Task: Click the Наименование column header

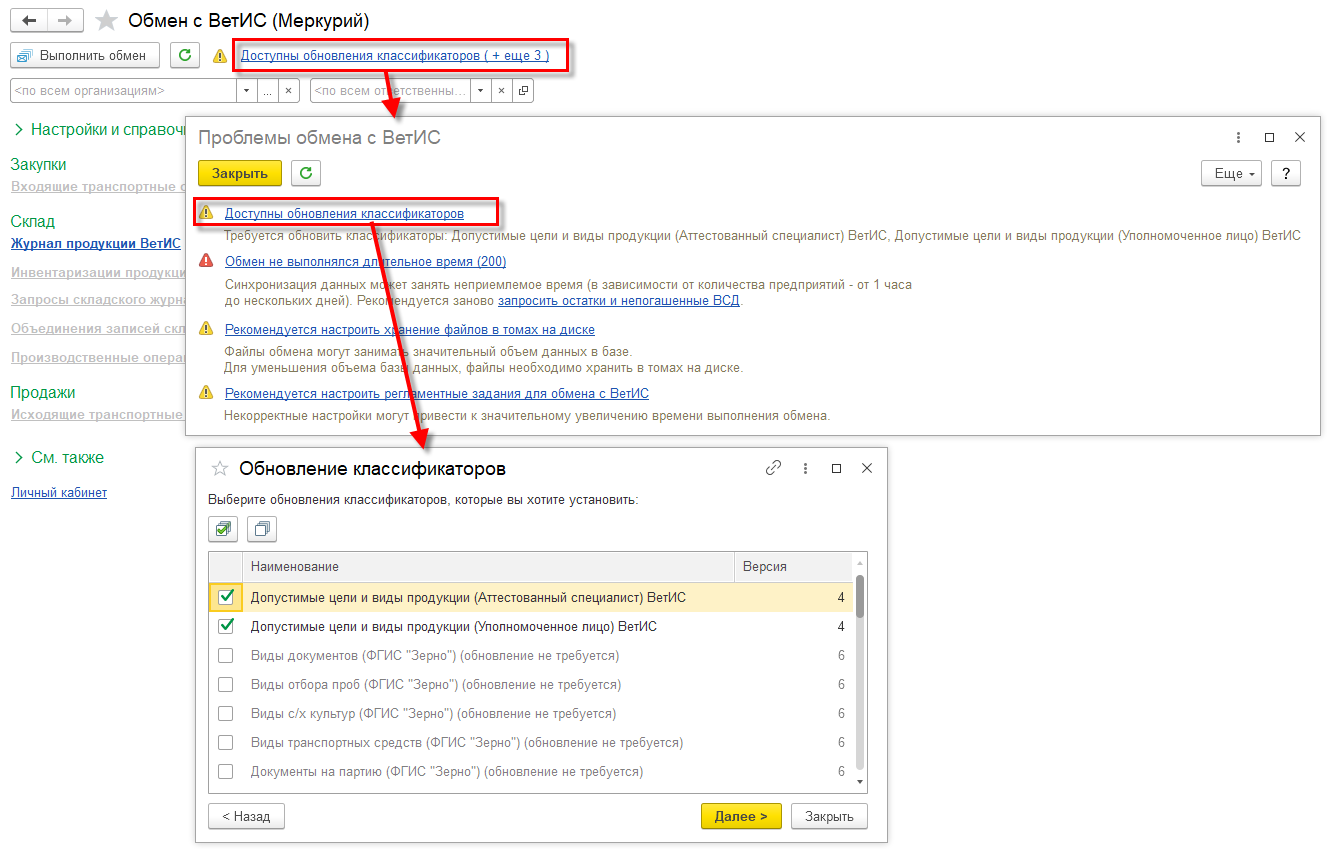Action: [489, 567]
